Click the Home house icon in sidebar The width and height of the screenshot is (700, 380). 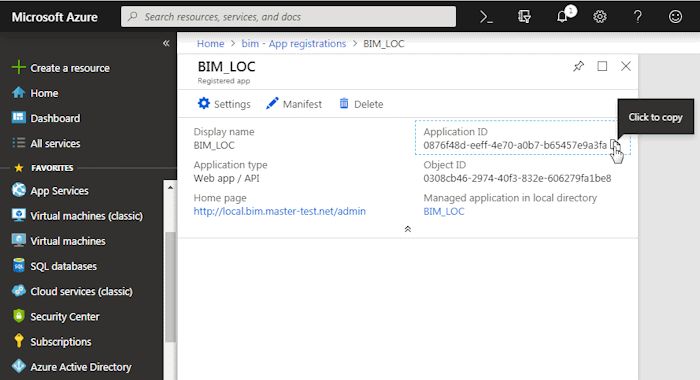coord(18,93)
